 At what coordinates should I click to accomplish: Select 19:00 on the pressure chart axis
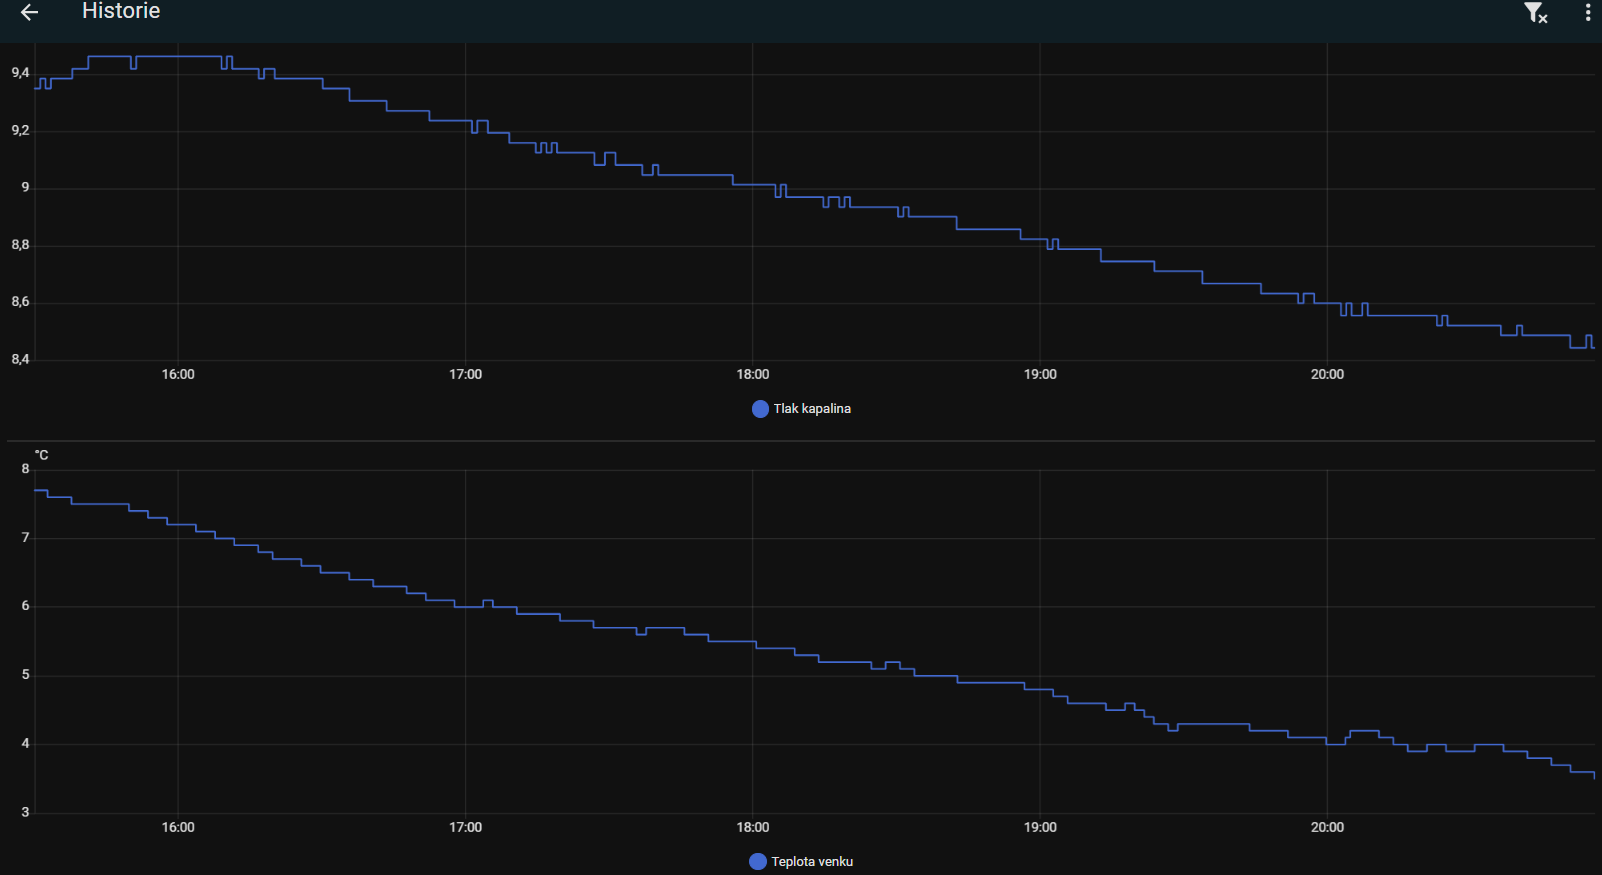1040,374
